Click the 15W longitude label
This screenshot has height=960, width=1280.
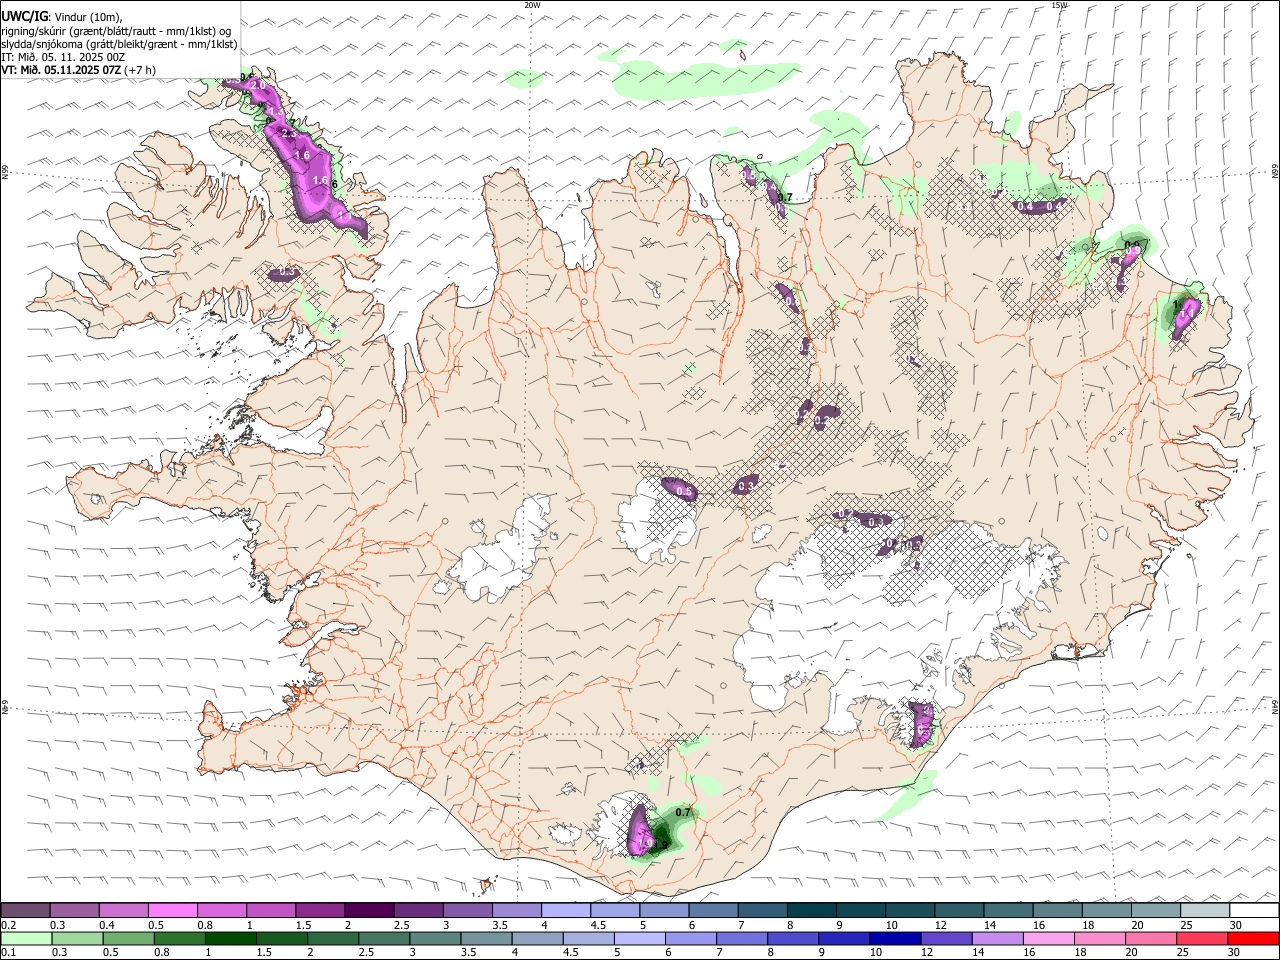(x=1059, y=5)
